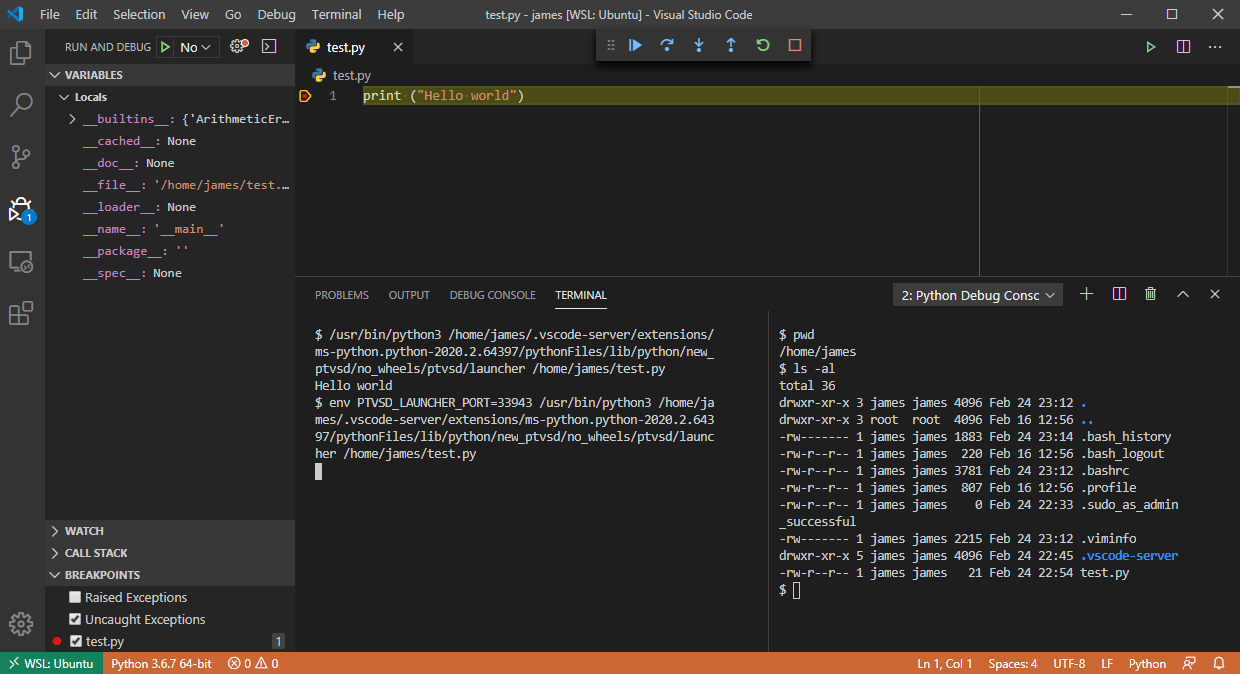Open the Debug menu
This screenshot has width=1240, height=674.
[x=276, y=14]
